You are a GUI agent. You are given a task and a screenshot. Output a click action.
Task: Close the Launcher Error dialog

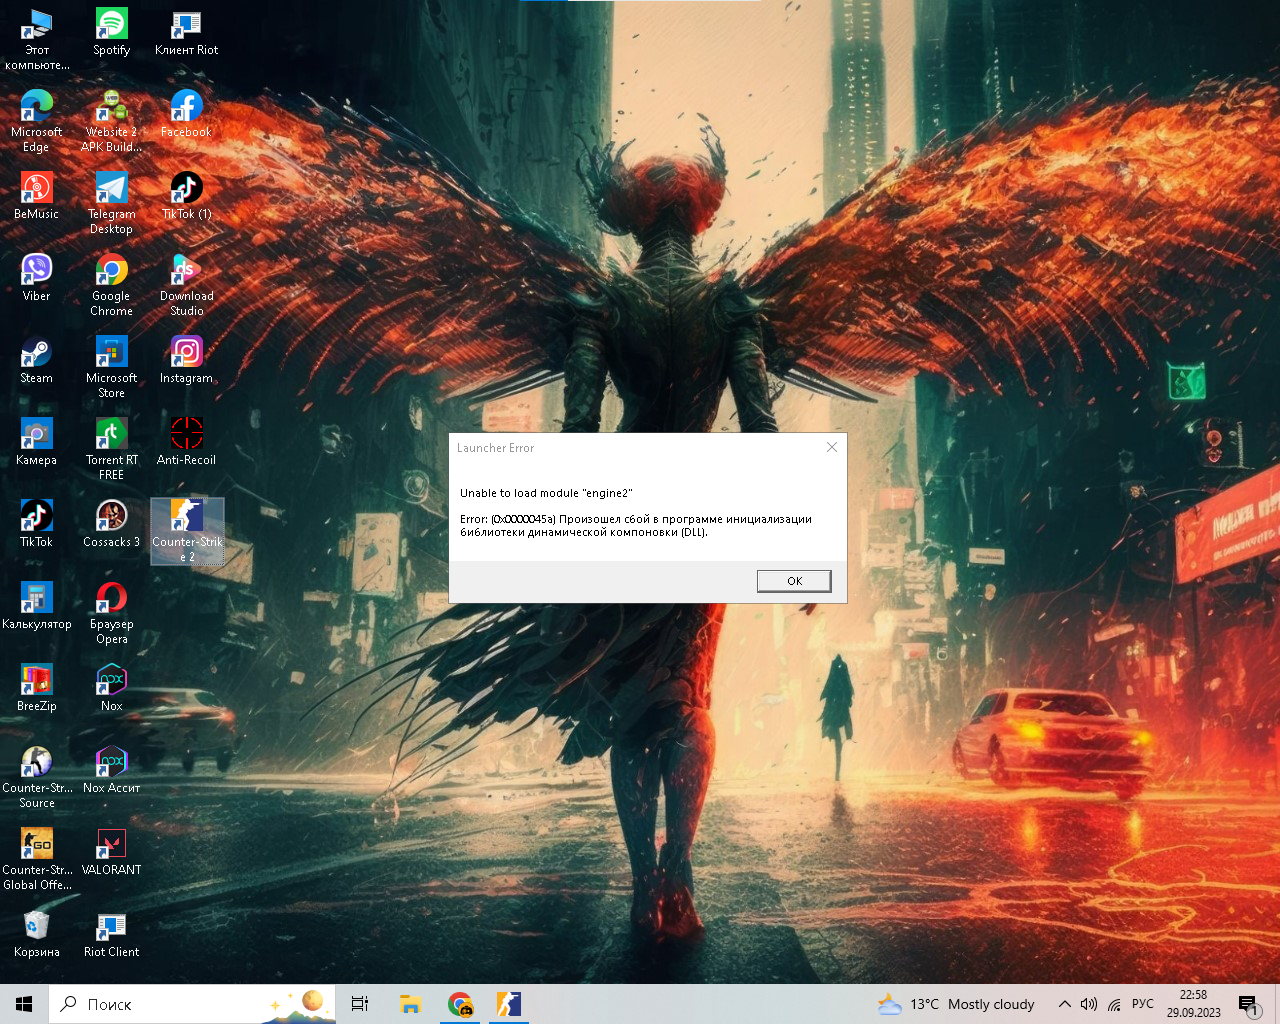coord(832,447)
